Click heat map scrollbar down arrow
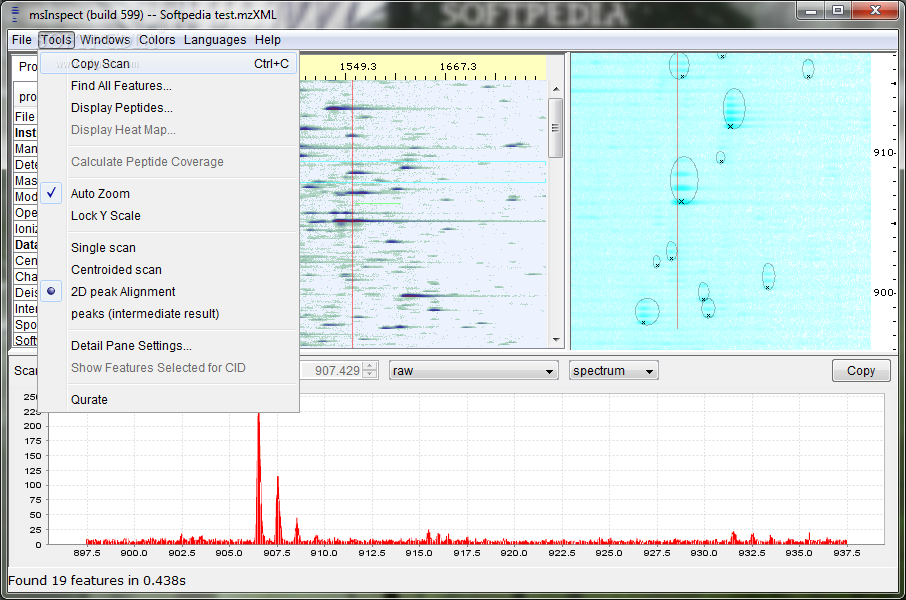The image size is (906, 600). pos(556,340)
